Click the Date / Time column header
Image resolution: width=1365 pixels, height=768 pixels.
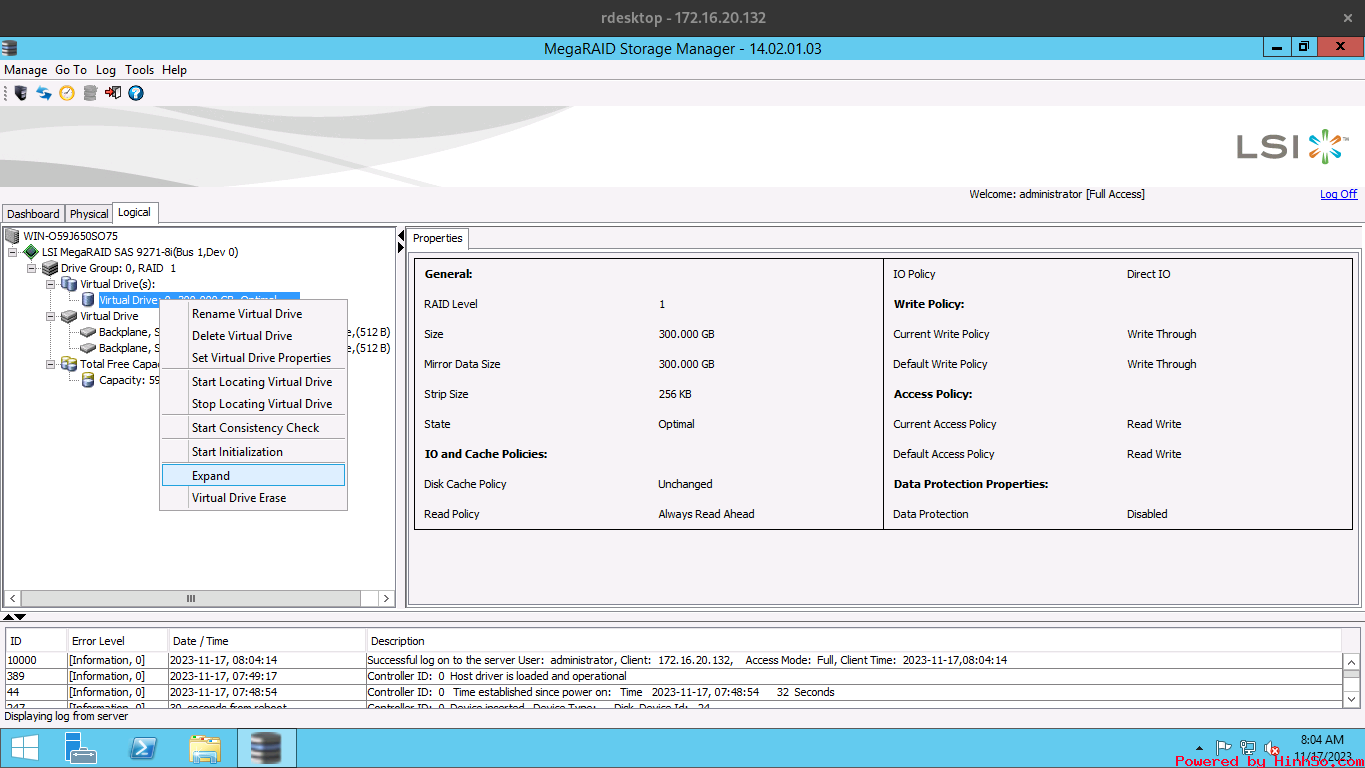(266, 641)
